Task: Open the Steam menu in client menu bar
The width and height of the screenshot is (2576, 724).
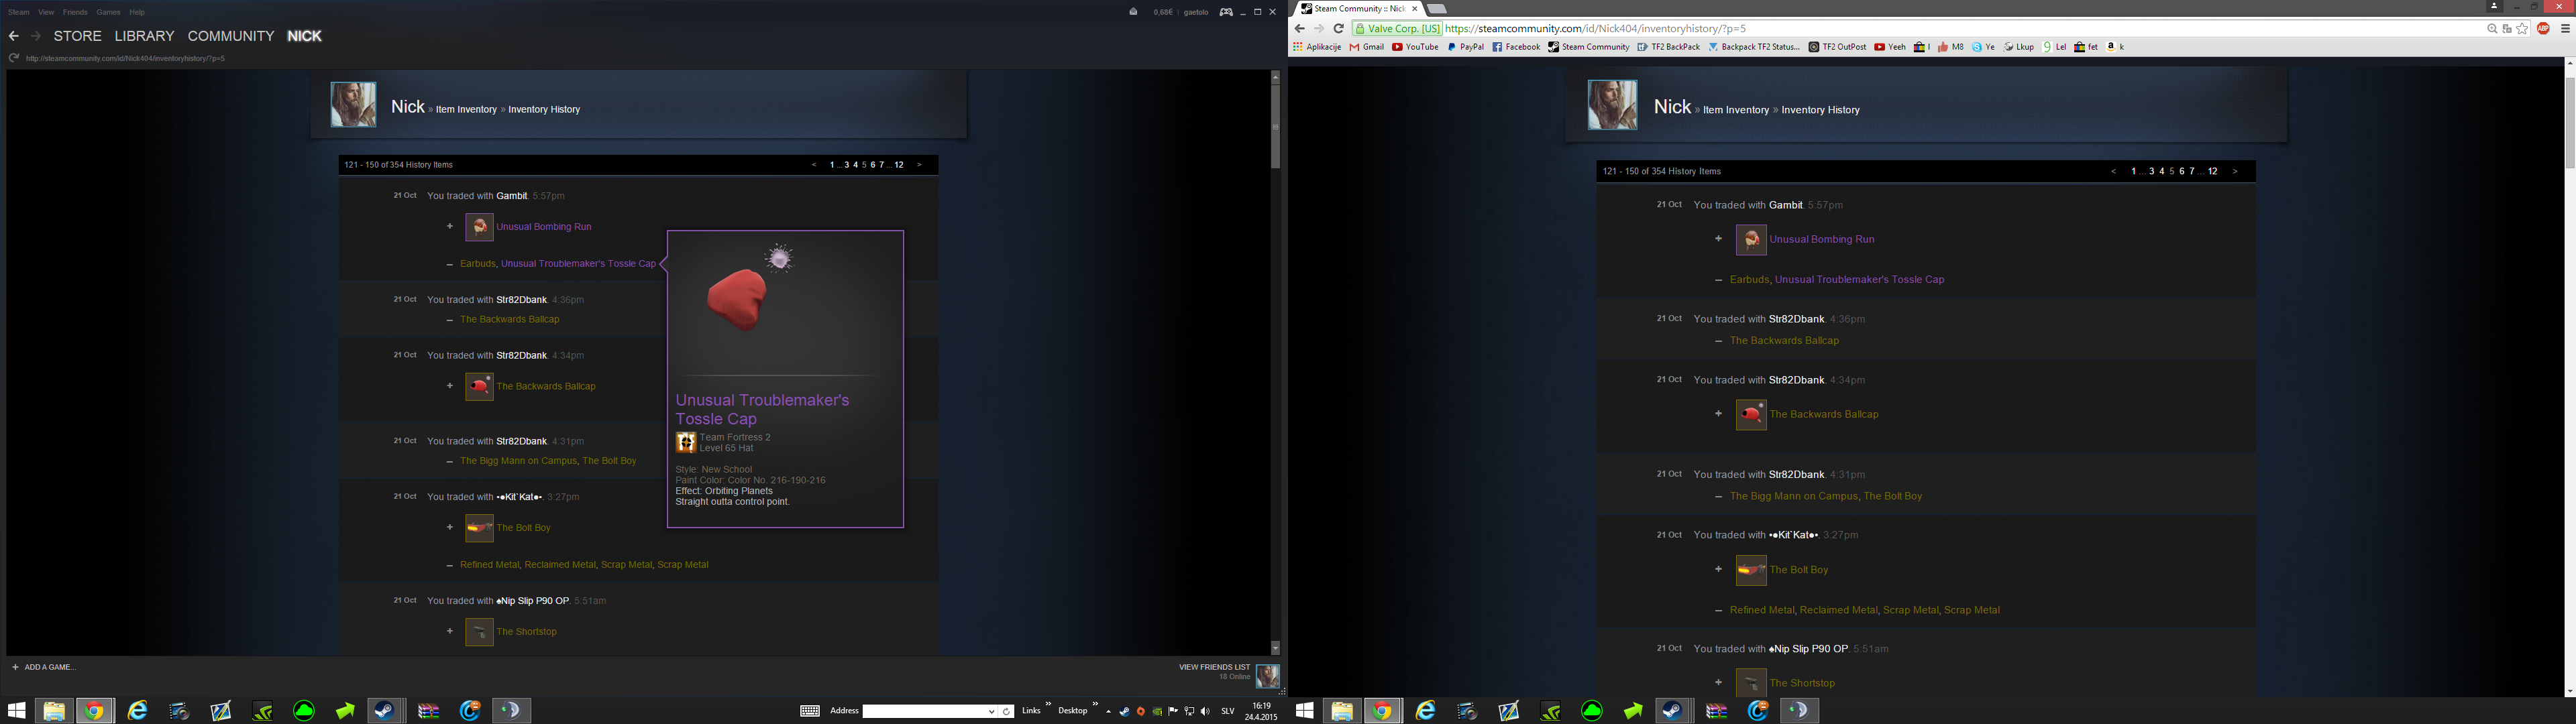Action: (x=19, y=12)
